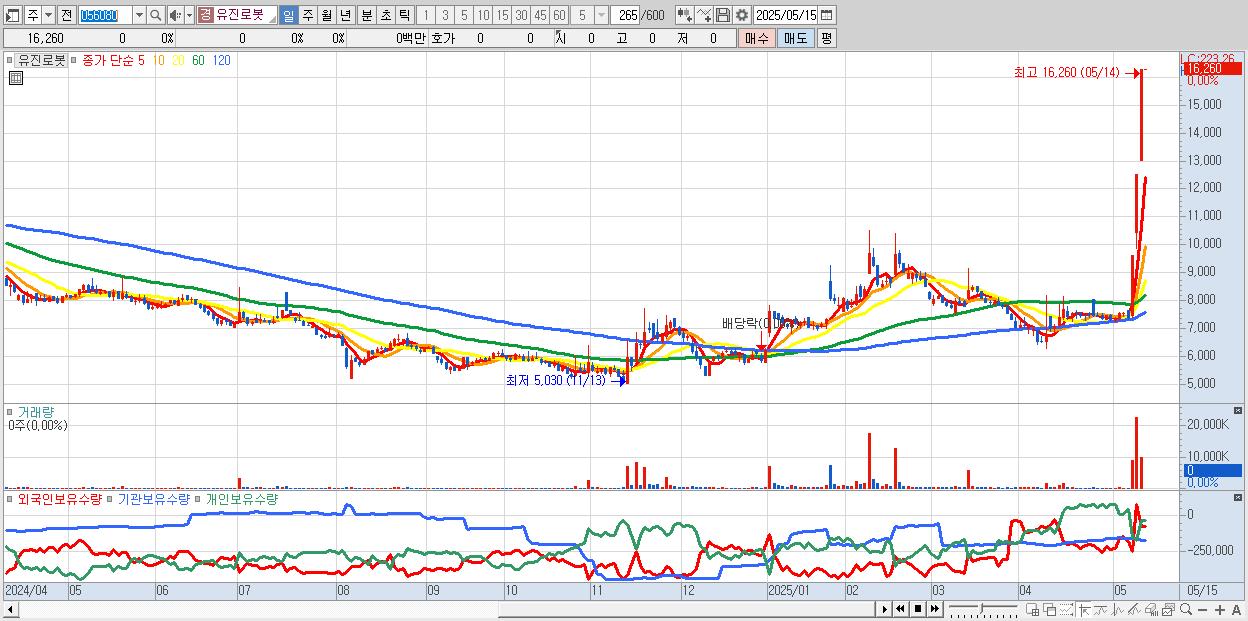
Task: Edit the date field 2025/05/15
Action: (786, 15)
